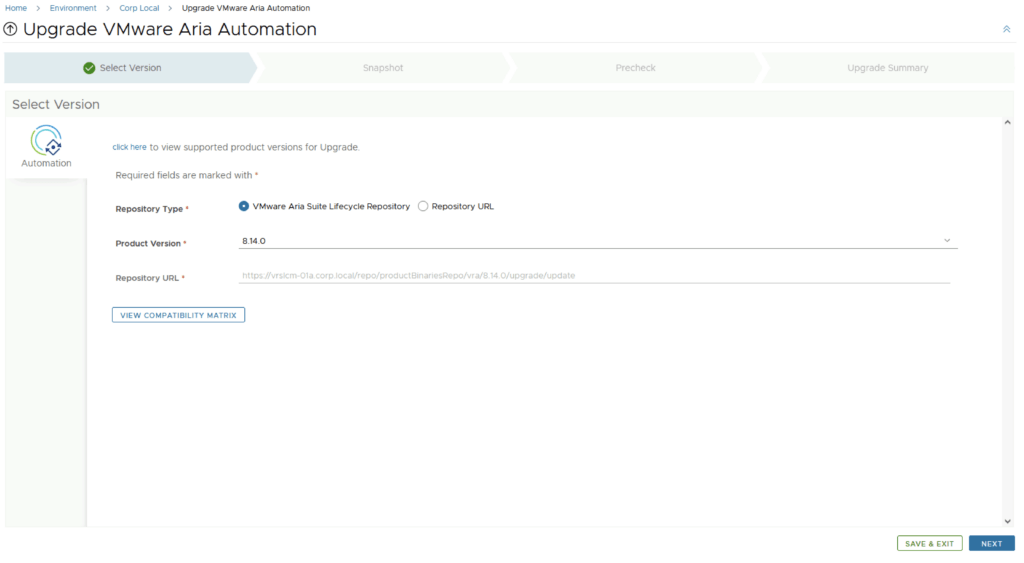Viewport: 1024px width, 563px height.
Task: Navigate to Corp Local breadcrumb
Action: click(139, 8)
